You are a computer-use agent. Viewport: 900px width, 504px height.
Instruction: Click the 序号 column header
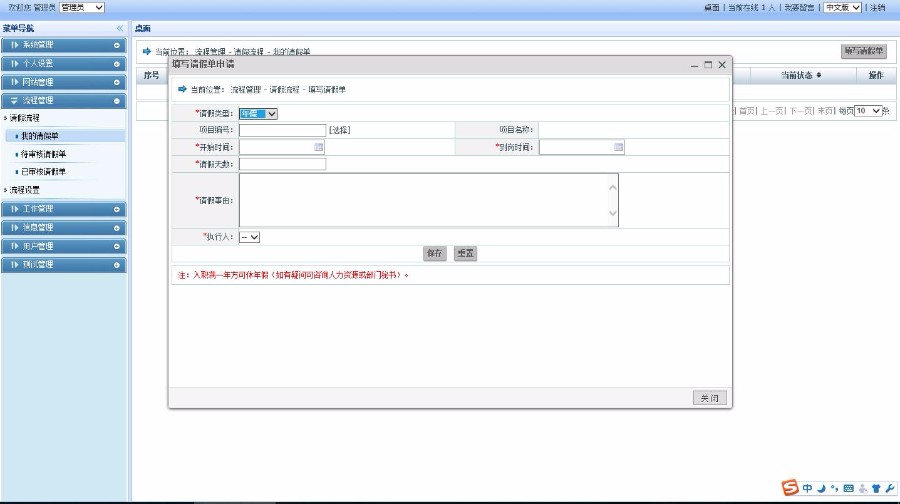(152, 75)
